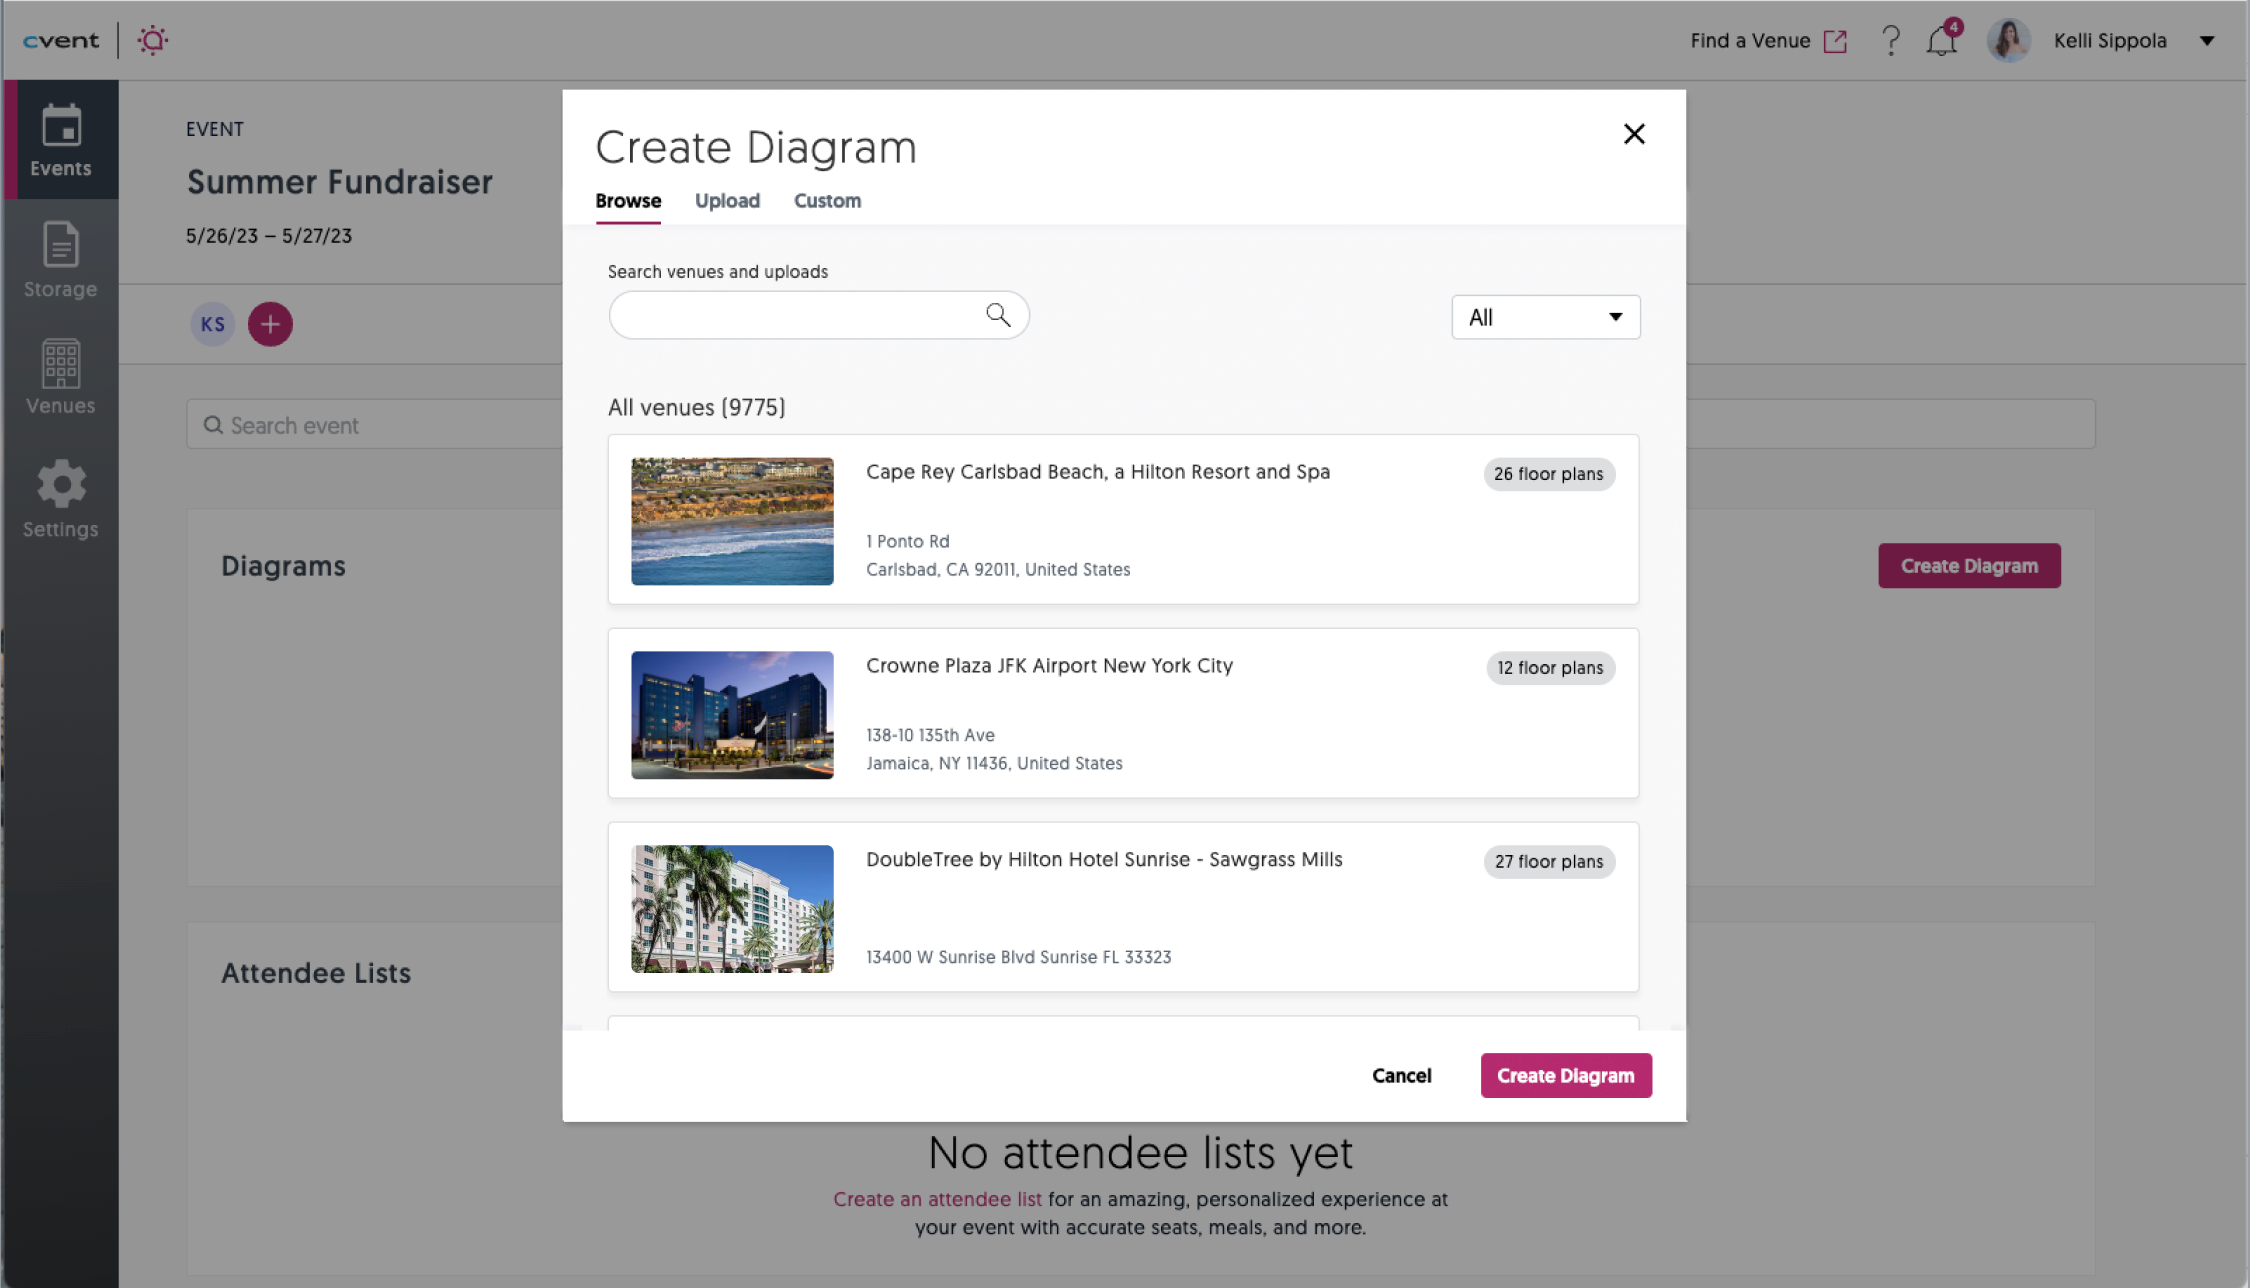Open Settings gear in sidebar
Screen dimensions: 2250x1288
[61, 499]
